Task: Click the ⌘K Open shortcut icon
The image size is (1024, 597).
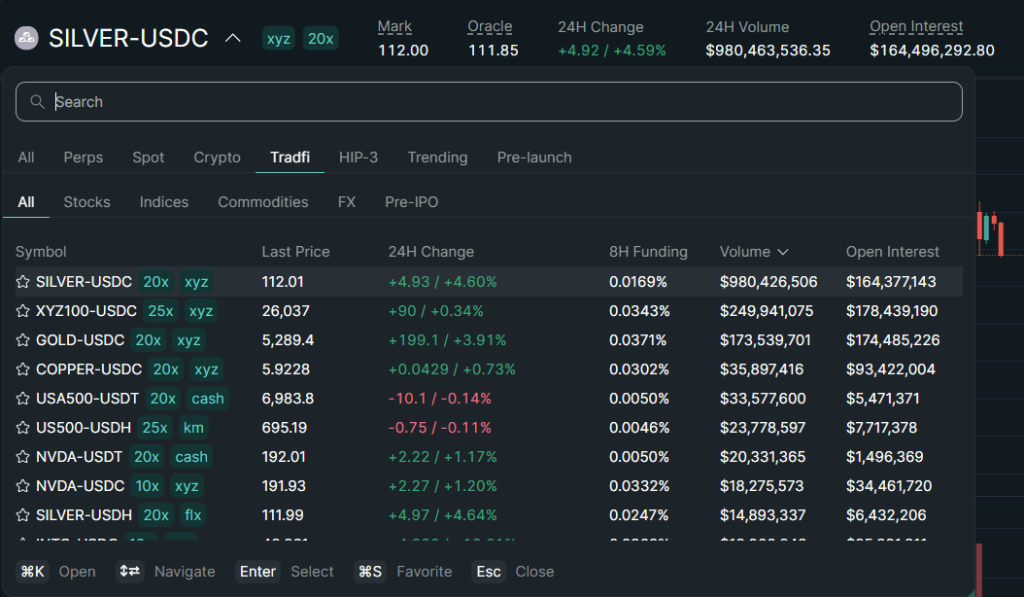Action: pos(33,571)
